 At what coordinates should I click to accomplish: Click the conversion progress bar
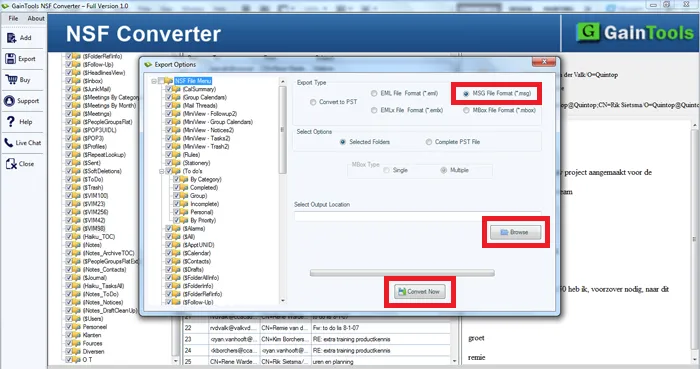[402, 273]
